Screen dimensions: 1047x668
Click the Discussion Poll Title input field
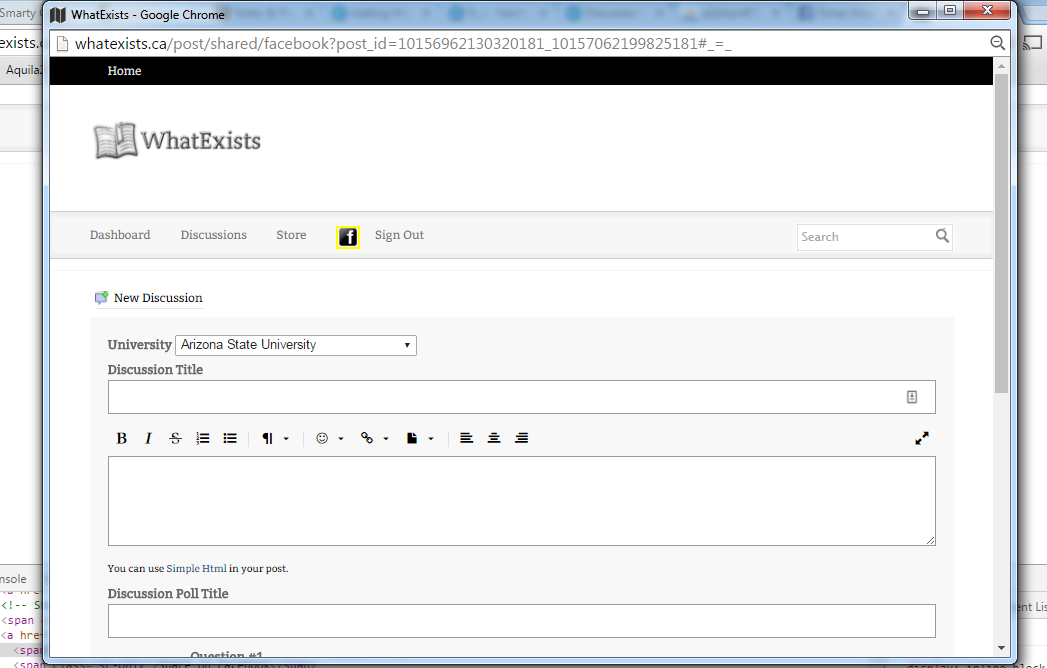tap(521, 621)
